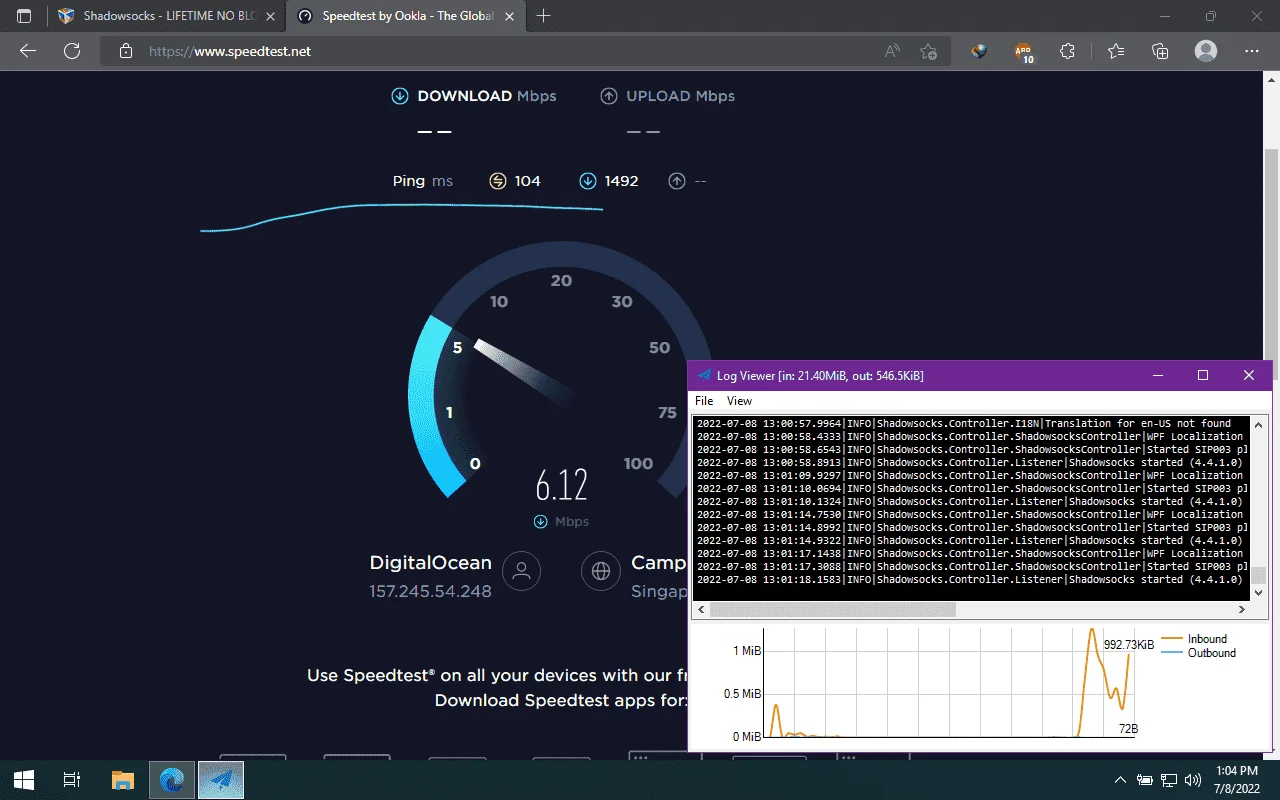This screenshot has width=1280, height=800.
Task: Click the log horizontal scrollbar right arrow
Action: point(1243,609)
